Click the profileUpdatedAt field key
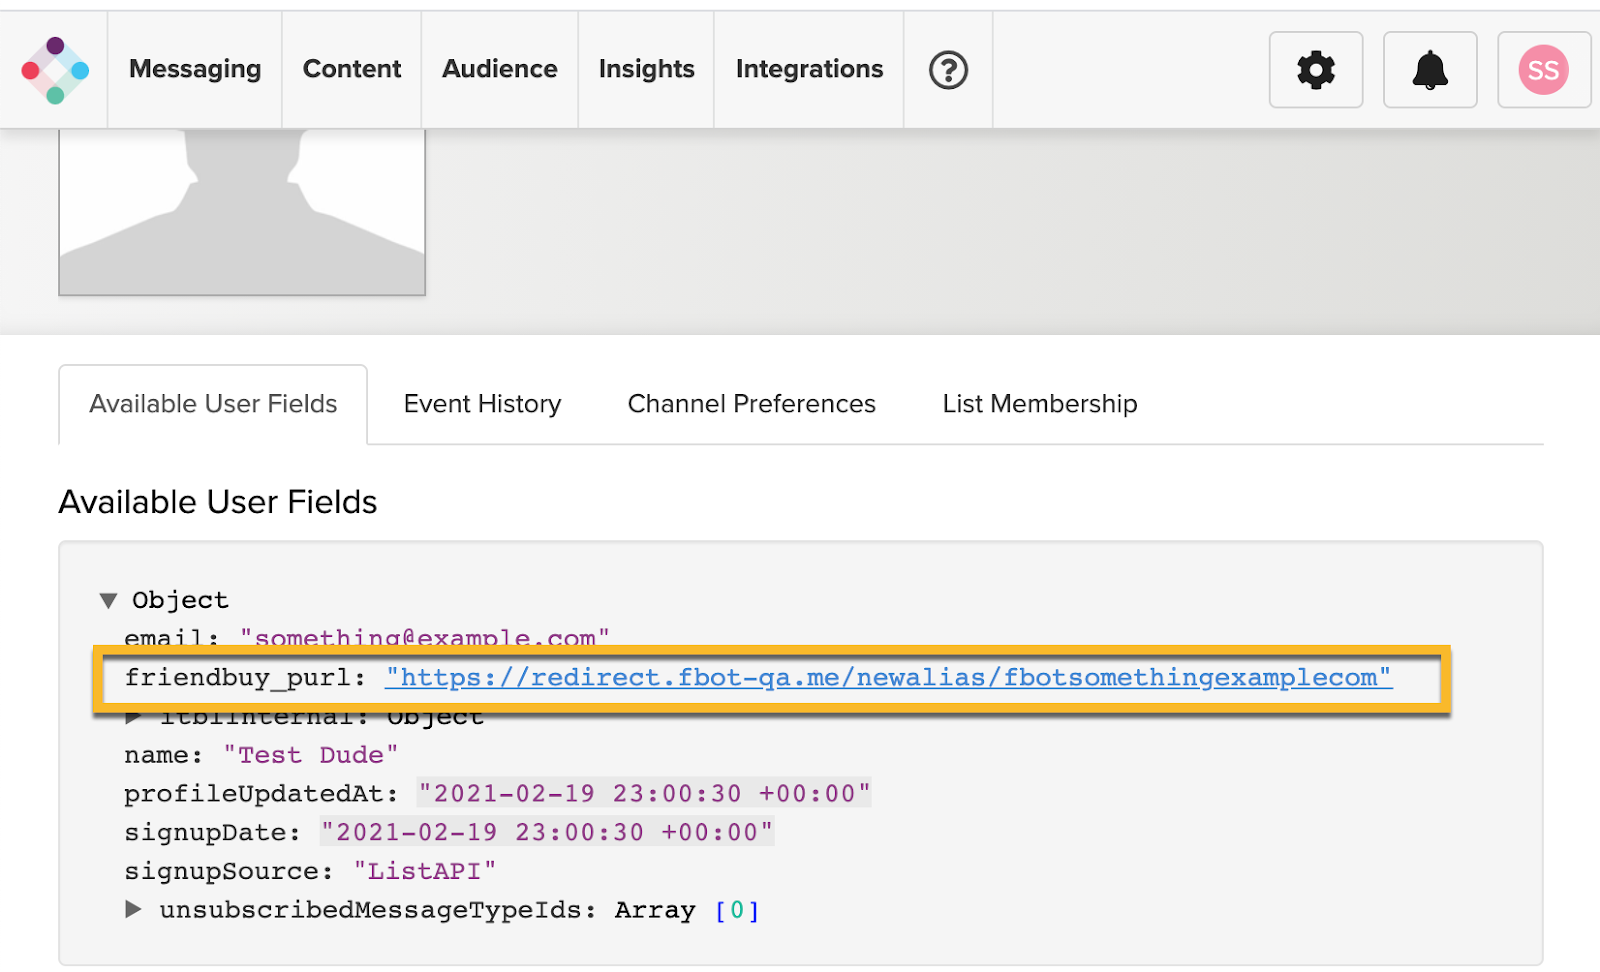 coord(261,794)
